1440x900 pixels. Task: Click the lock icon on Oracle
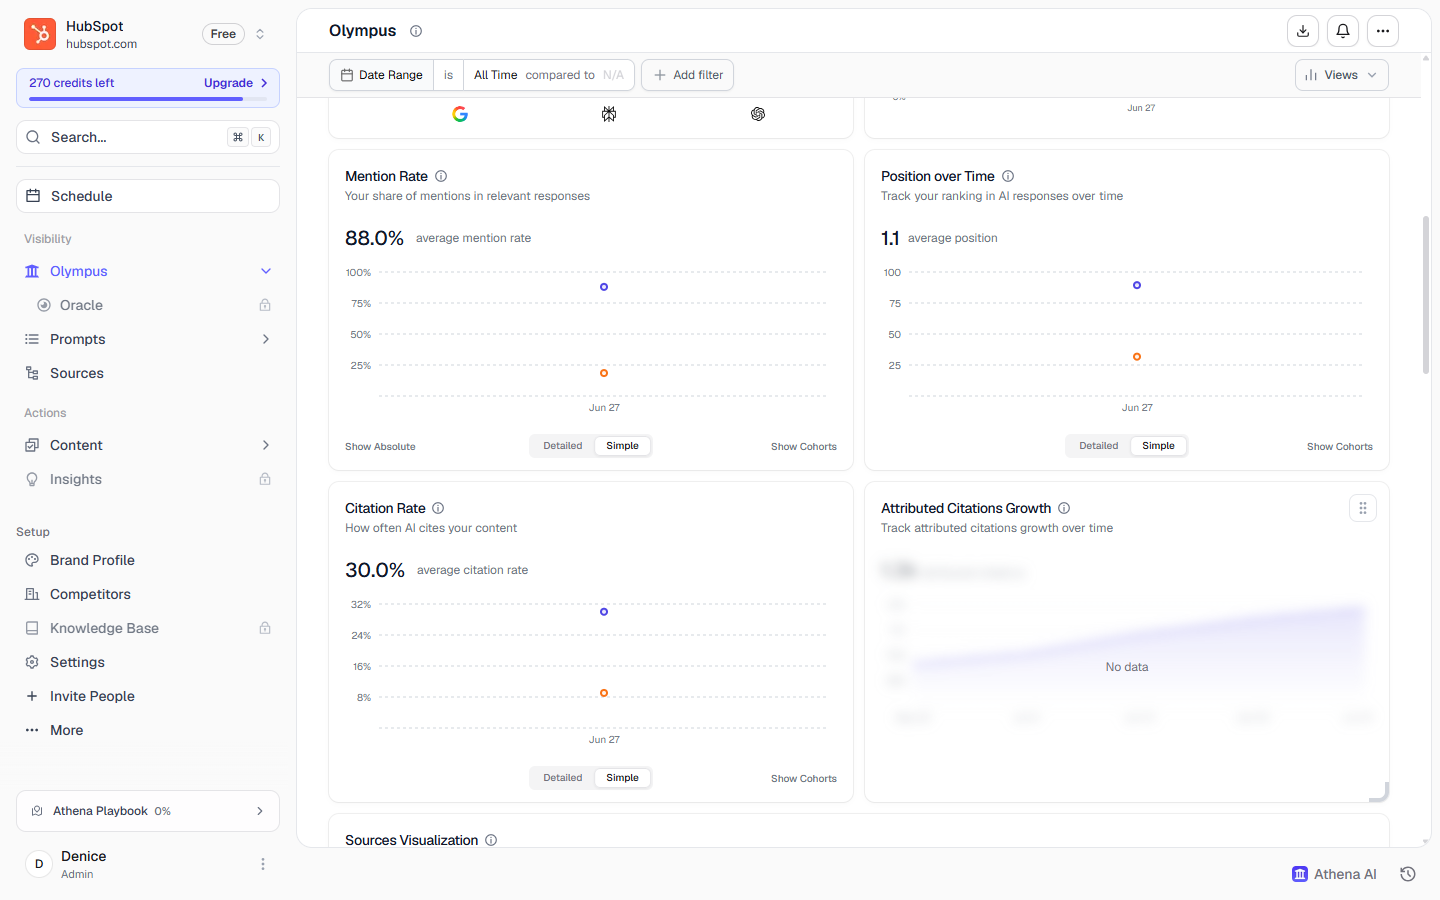265,305
